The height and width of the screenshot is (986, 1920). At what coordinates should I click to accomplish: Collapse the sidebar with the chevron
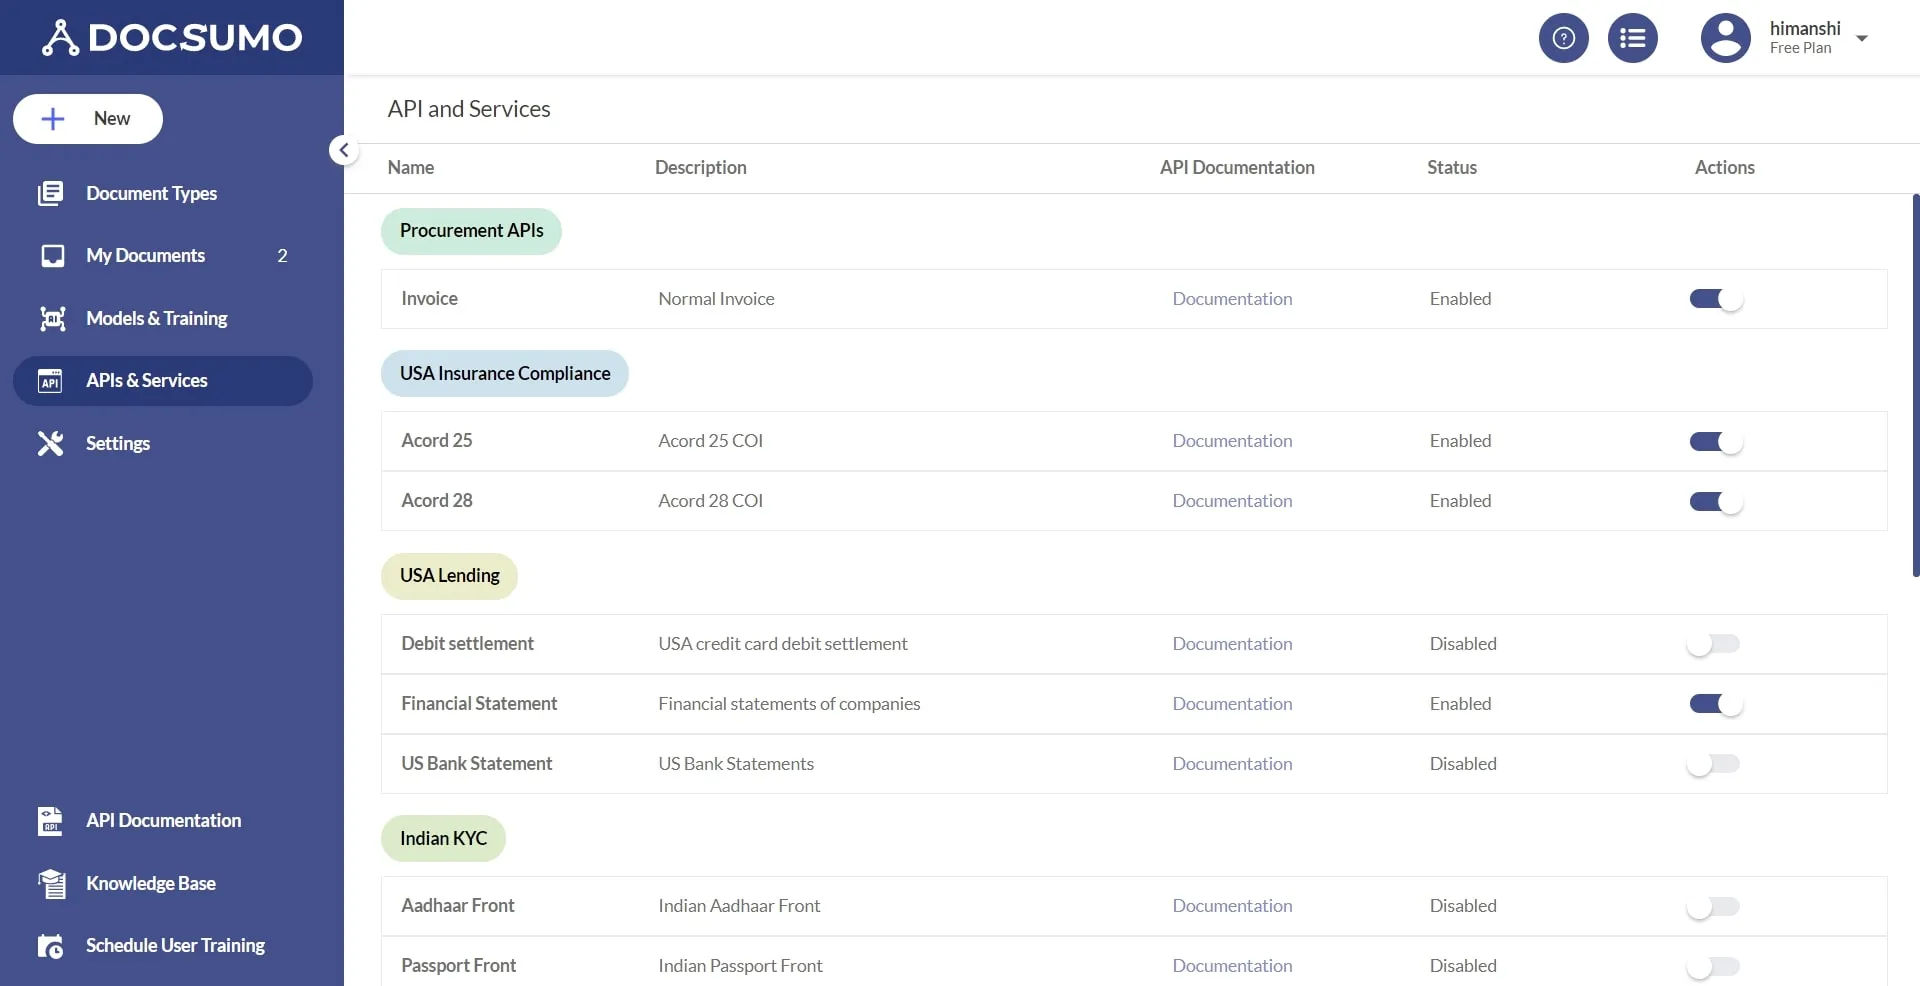tap(343, 150)
